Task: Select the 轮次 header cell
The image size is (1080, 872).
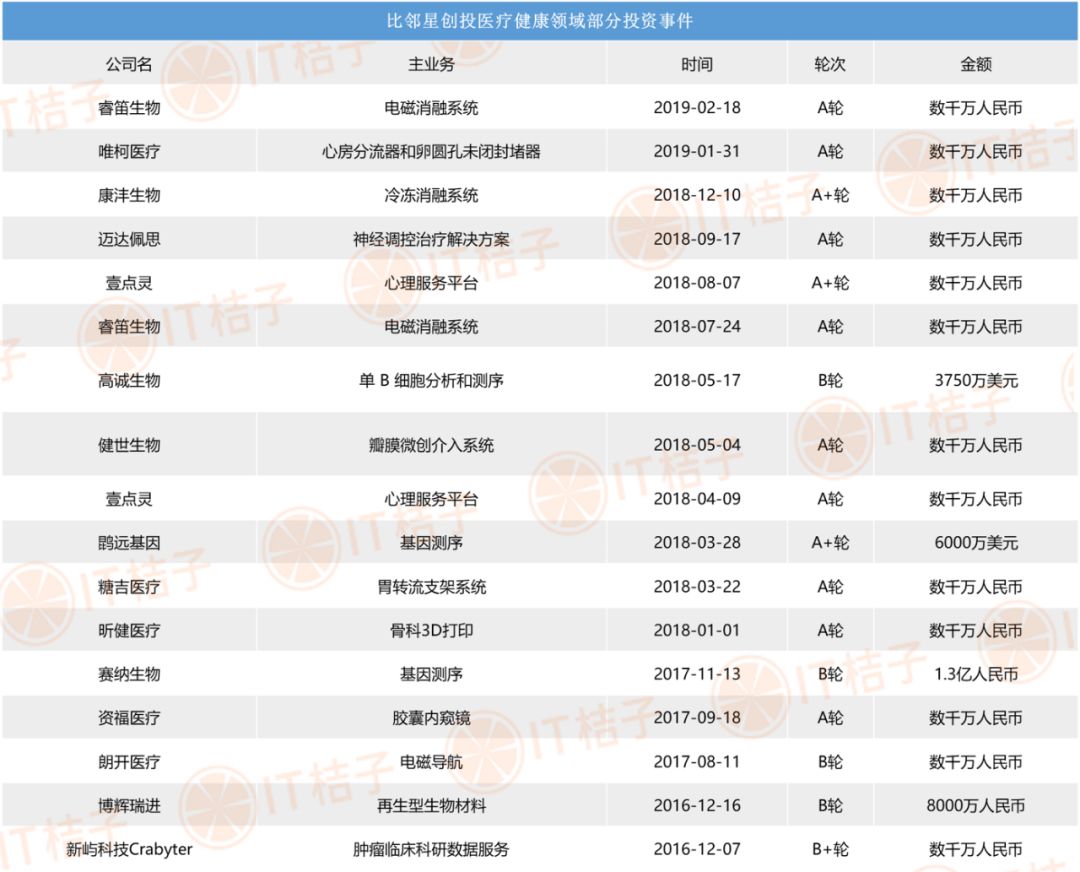Action: pyautogui.click(x=830, y=63)
